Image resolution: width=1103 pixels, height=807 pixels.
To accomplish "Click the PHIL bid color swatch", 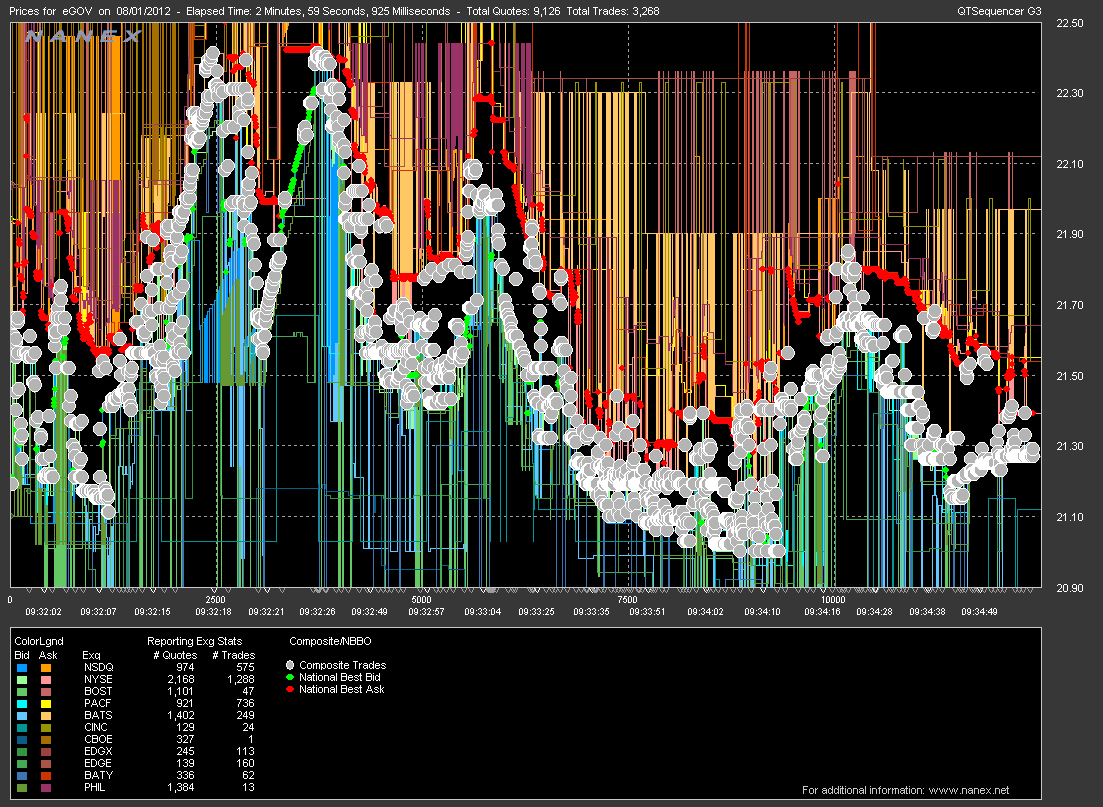I will (22, 787).
